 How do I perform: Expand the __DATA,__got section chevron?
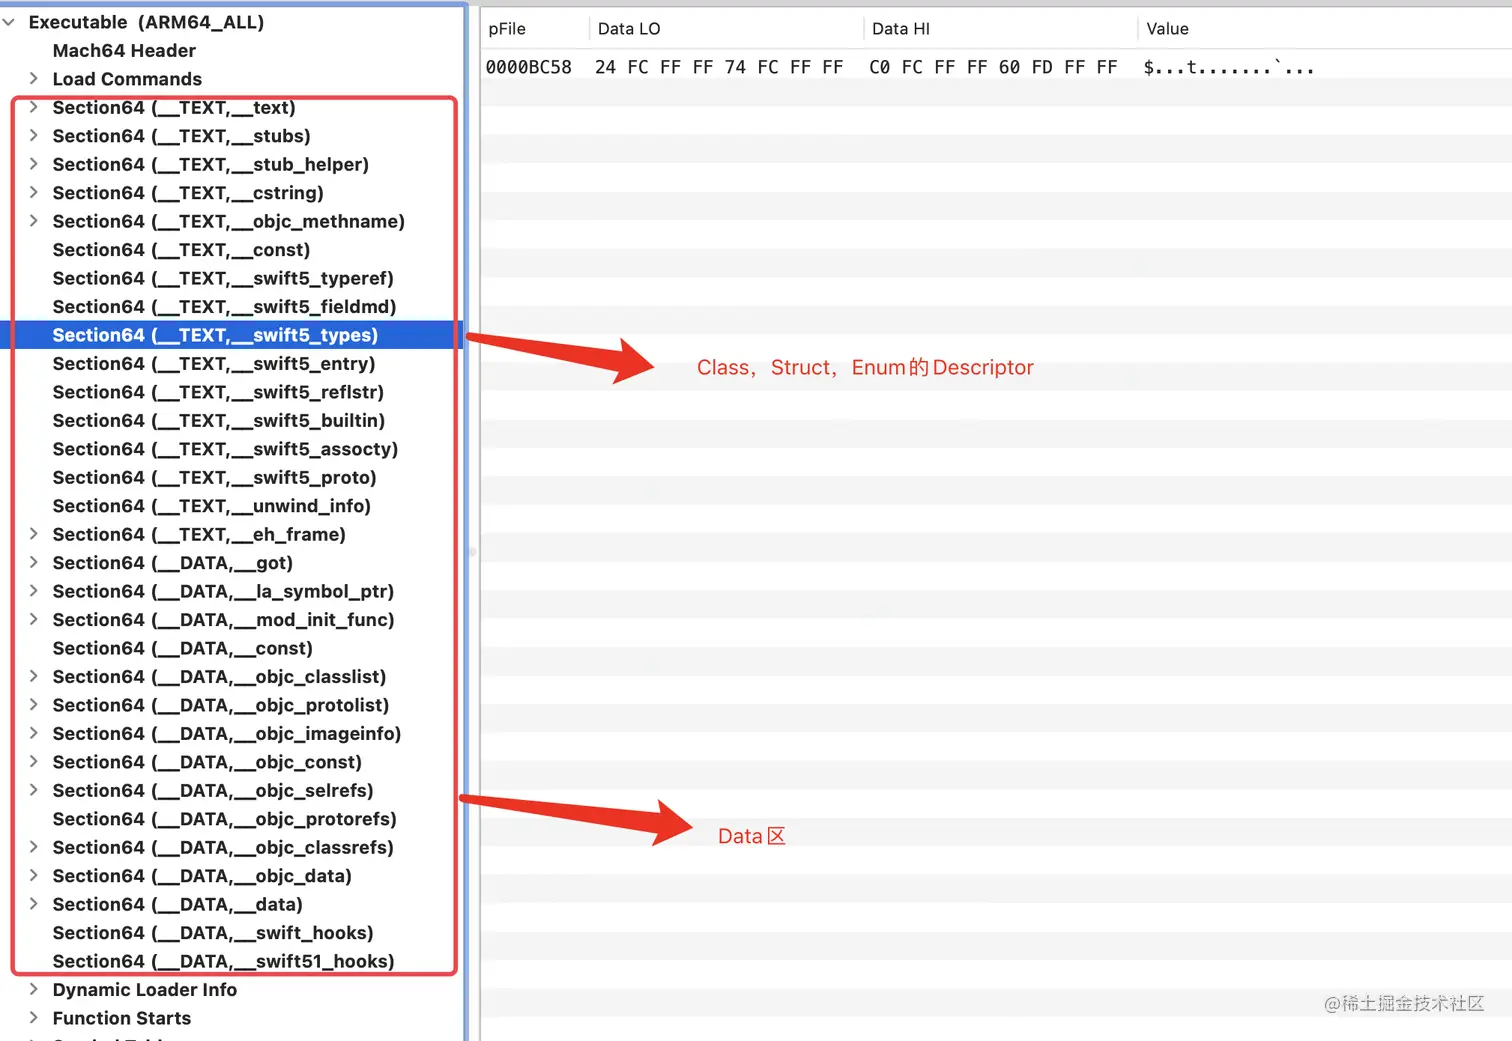click(x=33, y=562)
